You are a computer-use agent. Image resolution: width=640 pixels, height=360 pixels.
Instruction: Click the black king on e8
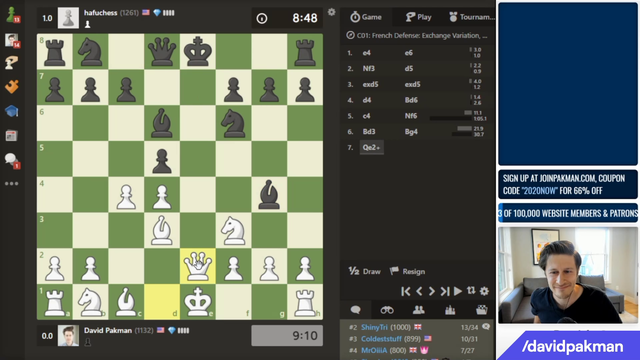[198, 51]
